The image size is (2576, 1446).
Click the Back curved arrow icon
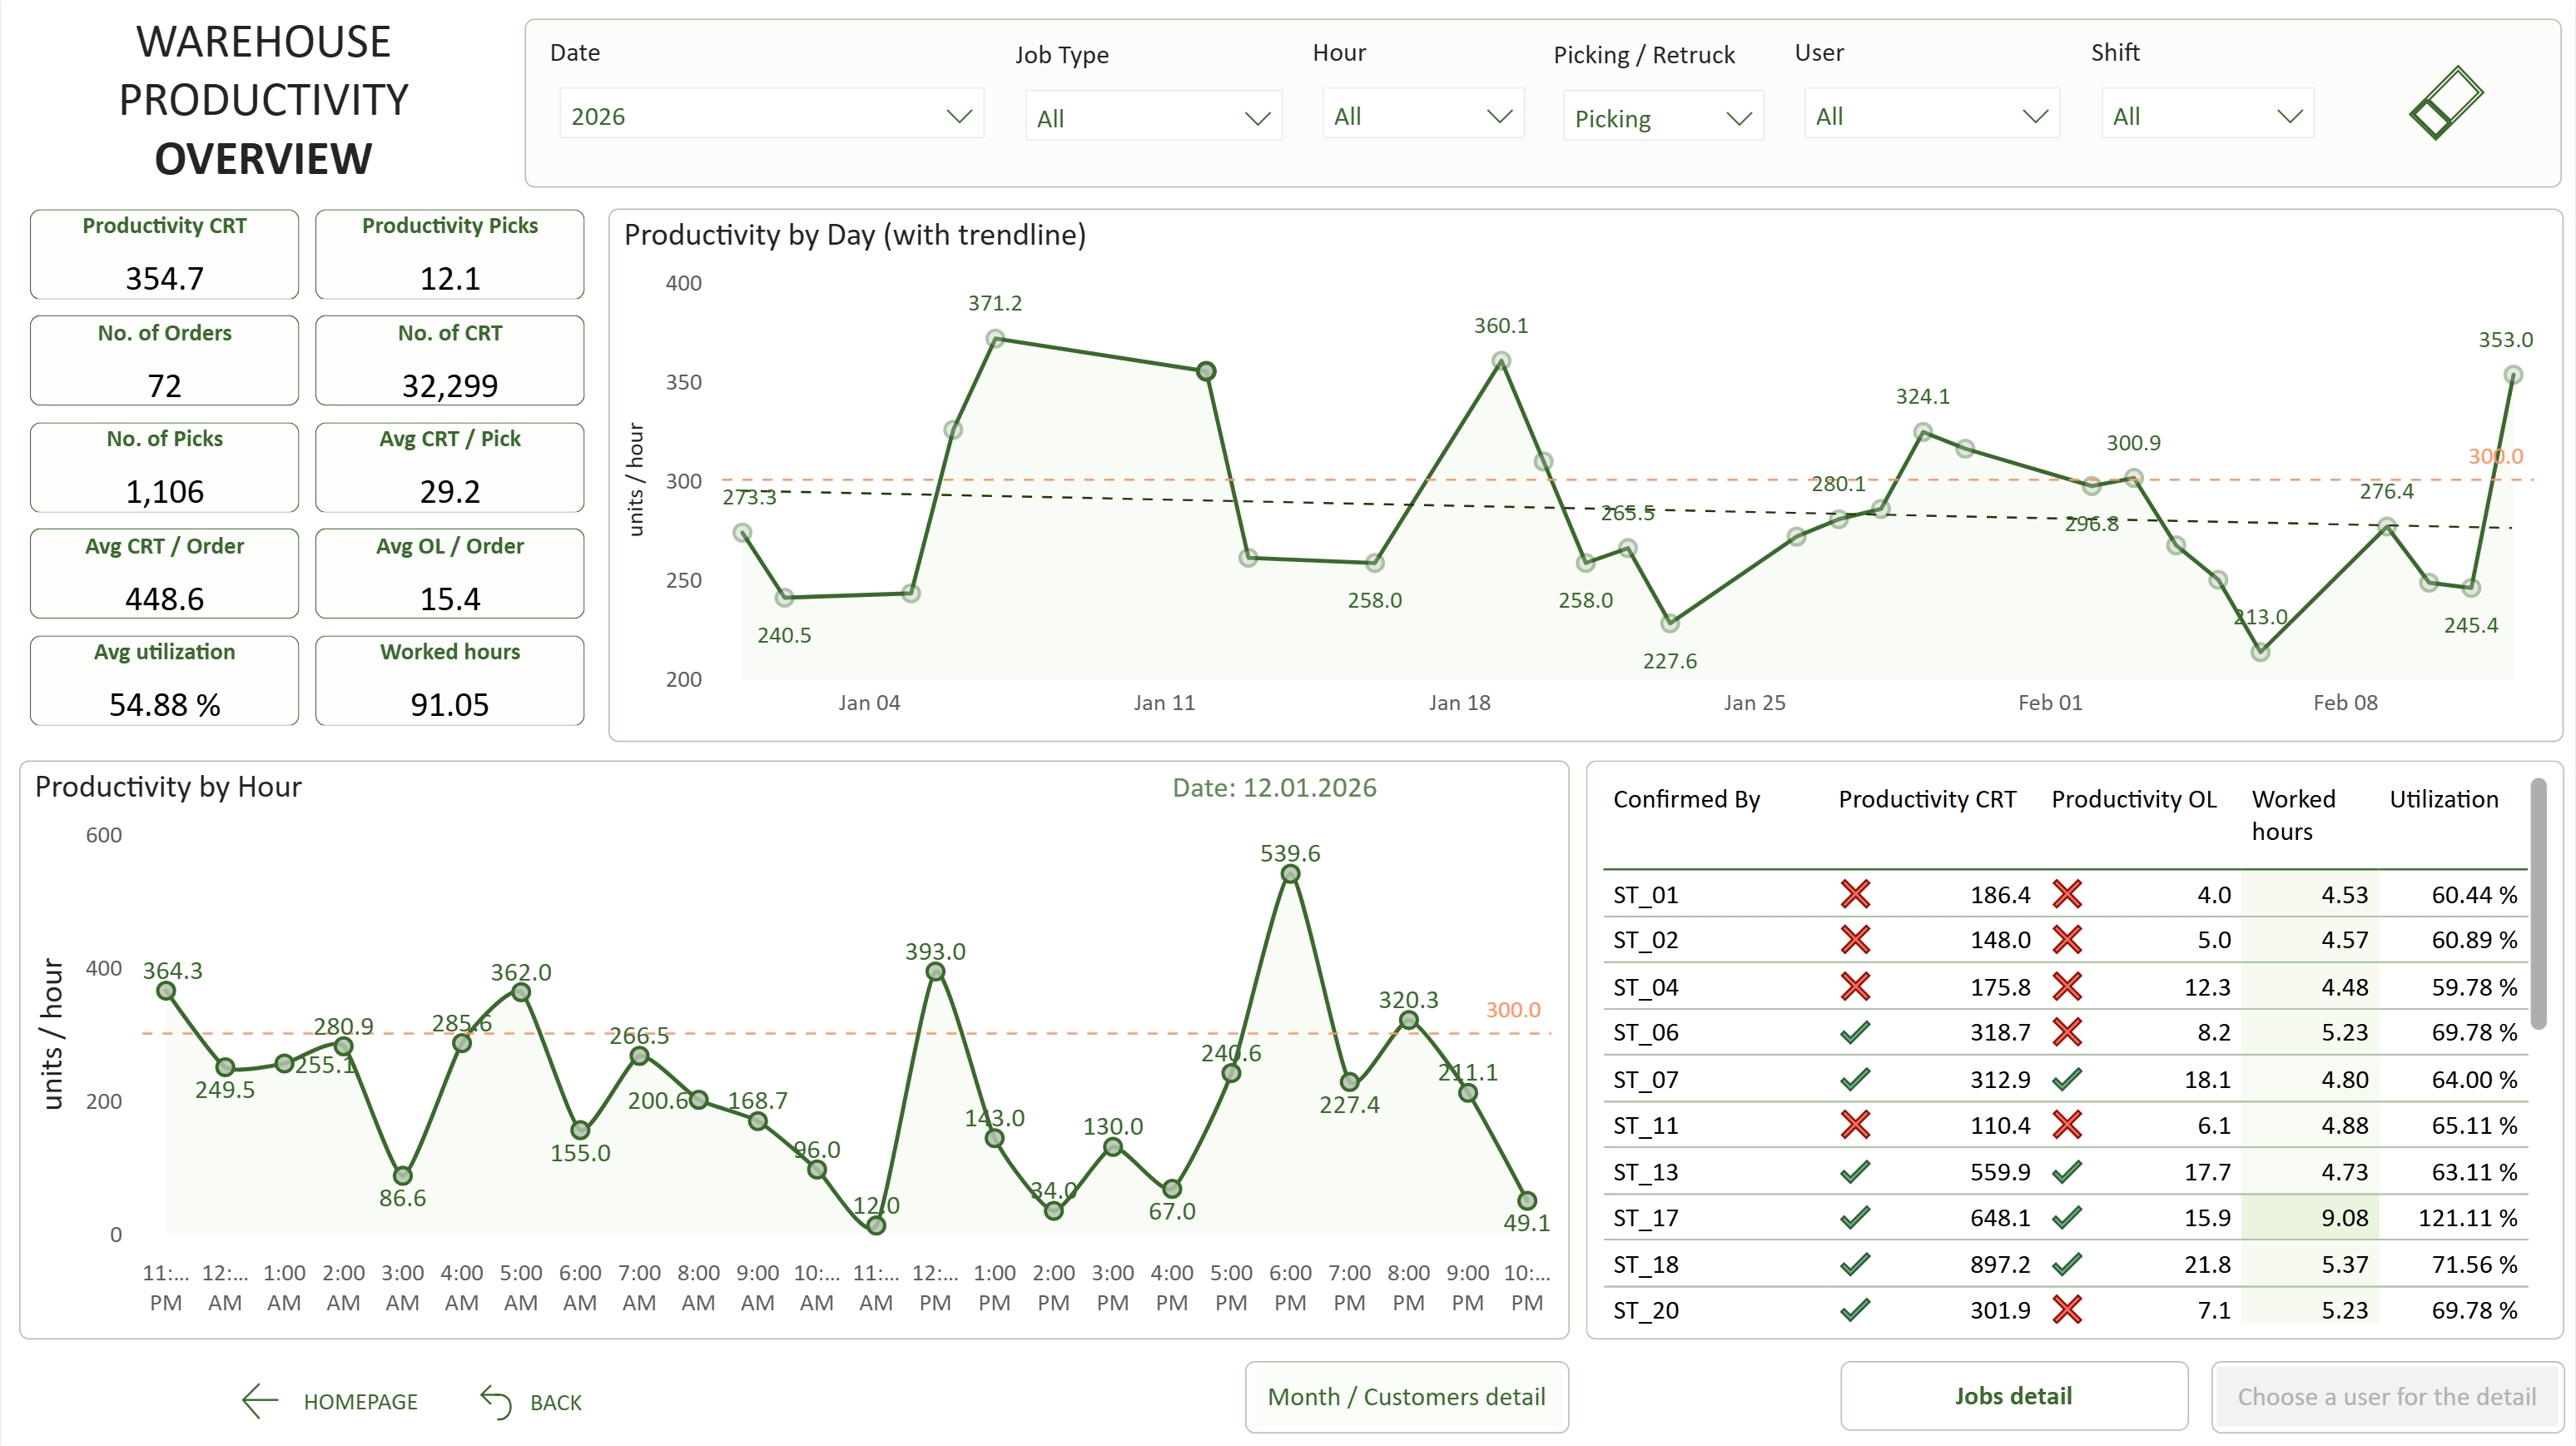click(496, 1401)
